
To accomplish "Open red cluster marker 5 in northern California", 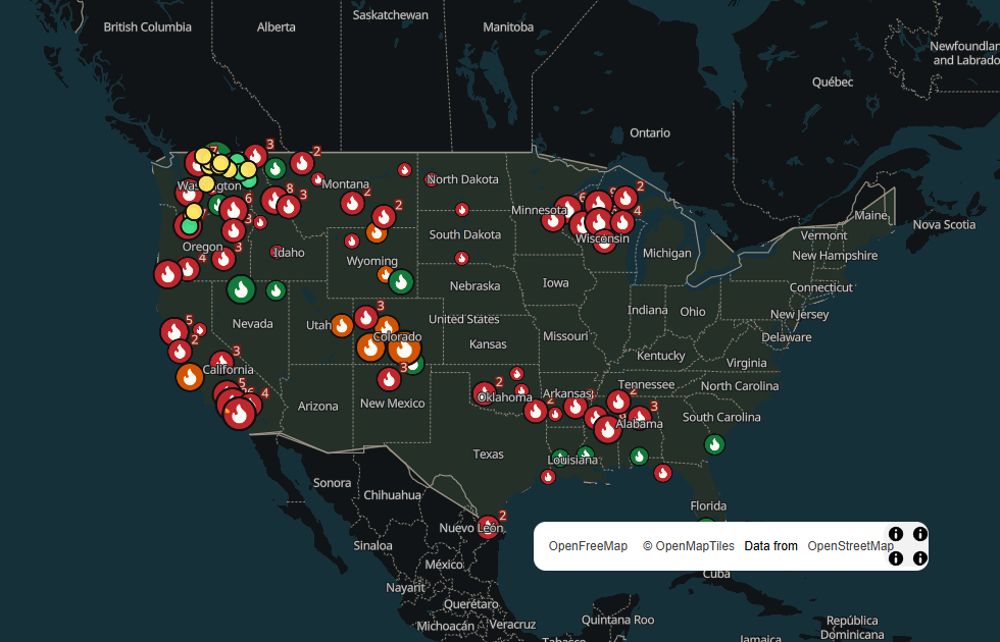I will [x=174, y=332].
